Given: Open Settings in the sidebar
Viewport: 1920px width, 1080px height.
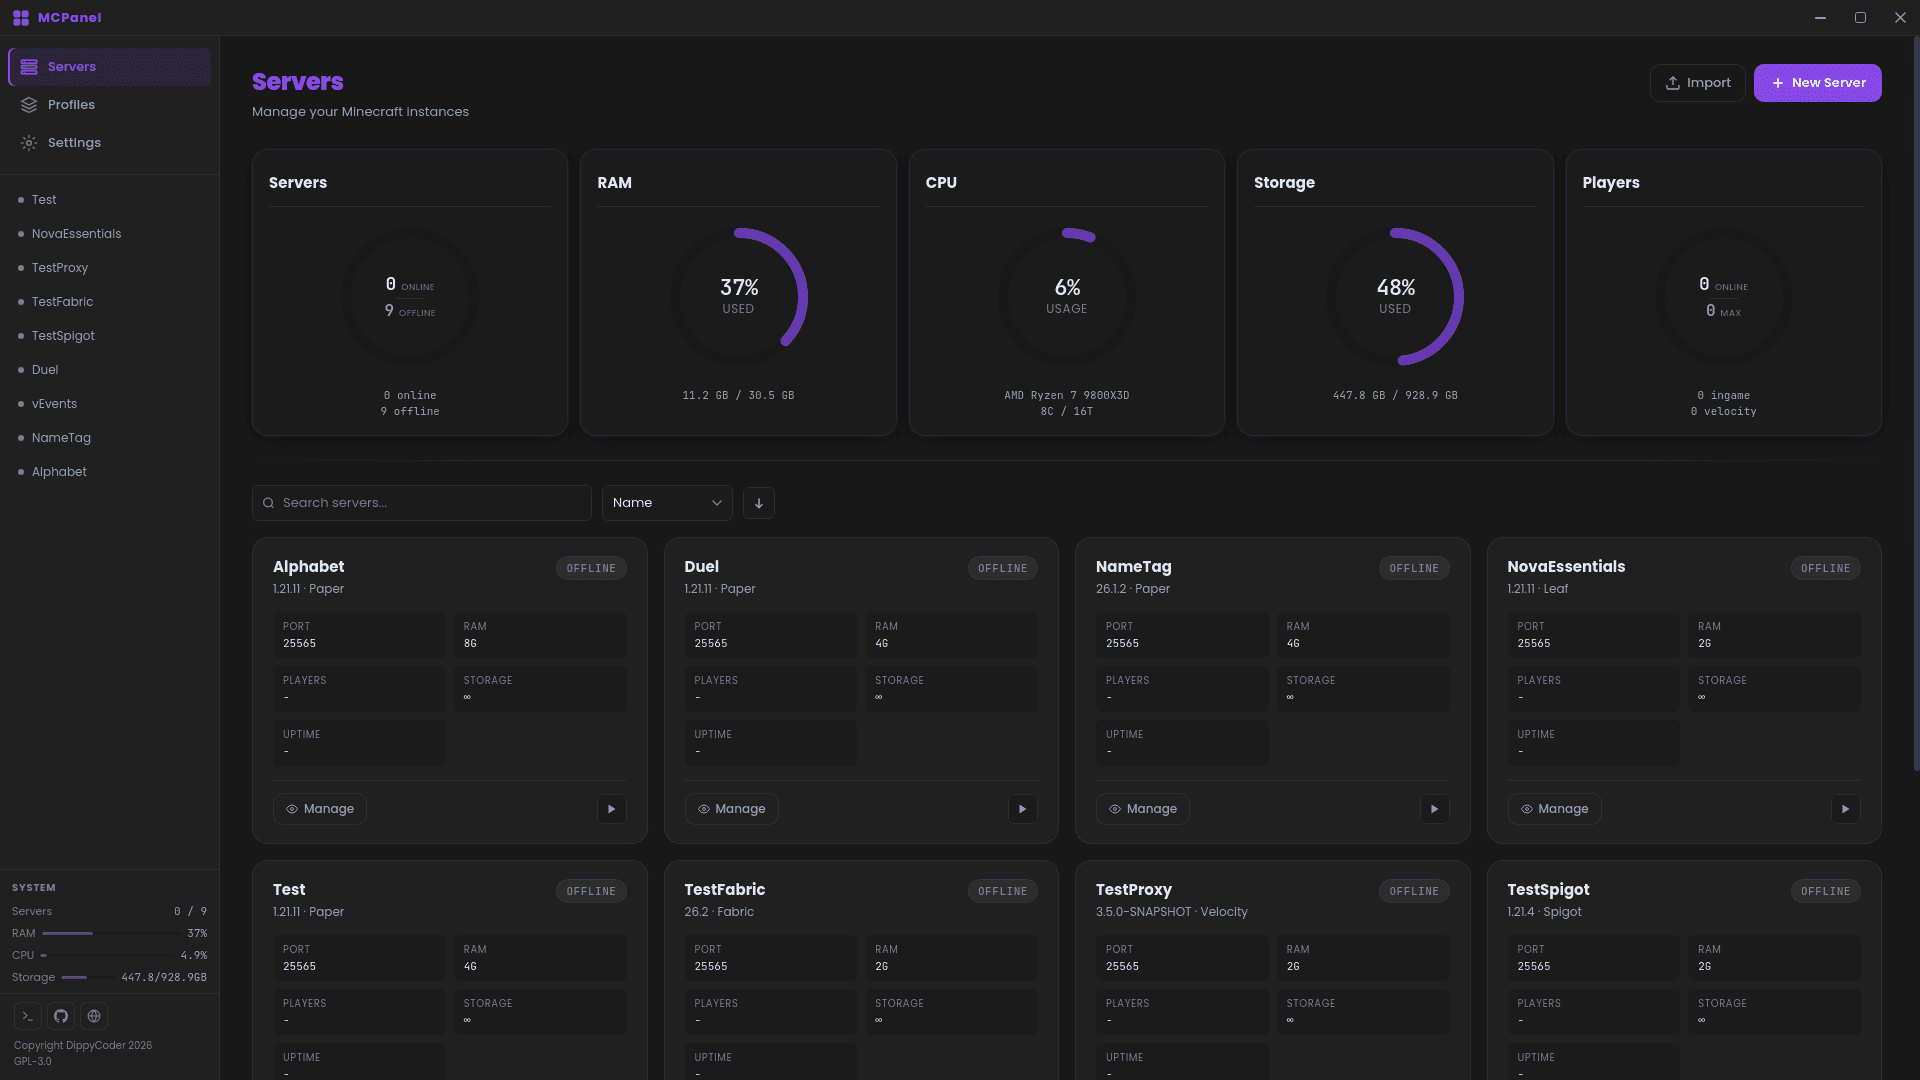Looking at the screenshot, I should point(109,143).
